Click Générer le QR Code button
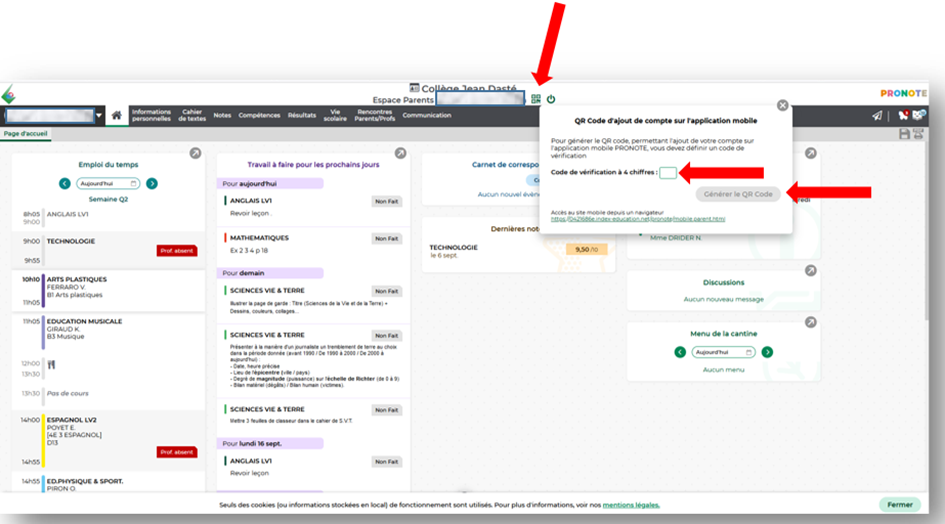 coord(738,194)
